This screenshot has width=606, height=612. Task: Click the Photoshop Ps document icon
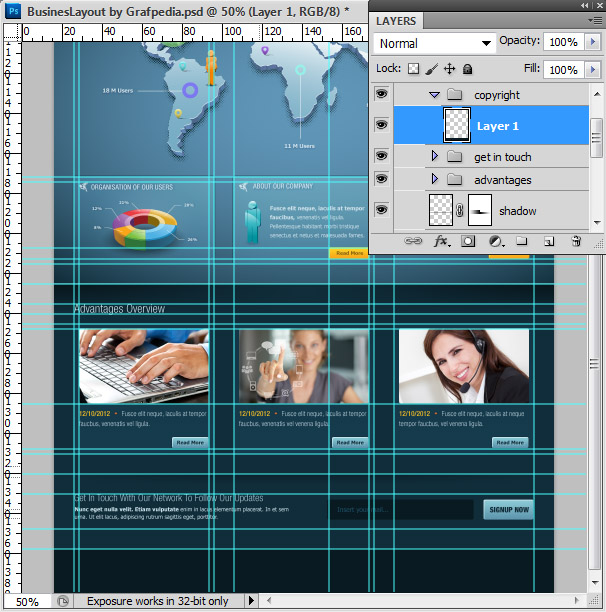click(x=13, y=11)
